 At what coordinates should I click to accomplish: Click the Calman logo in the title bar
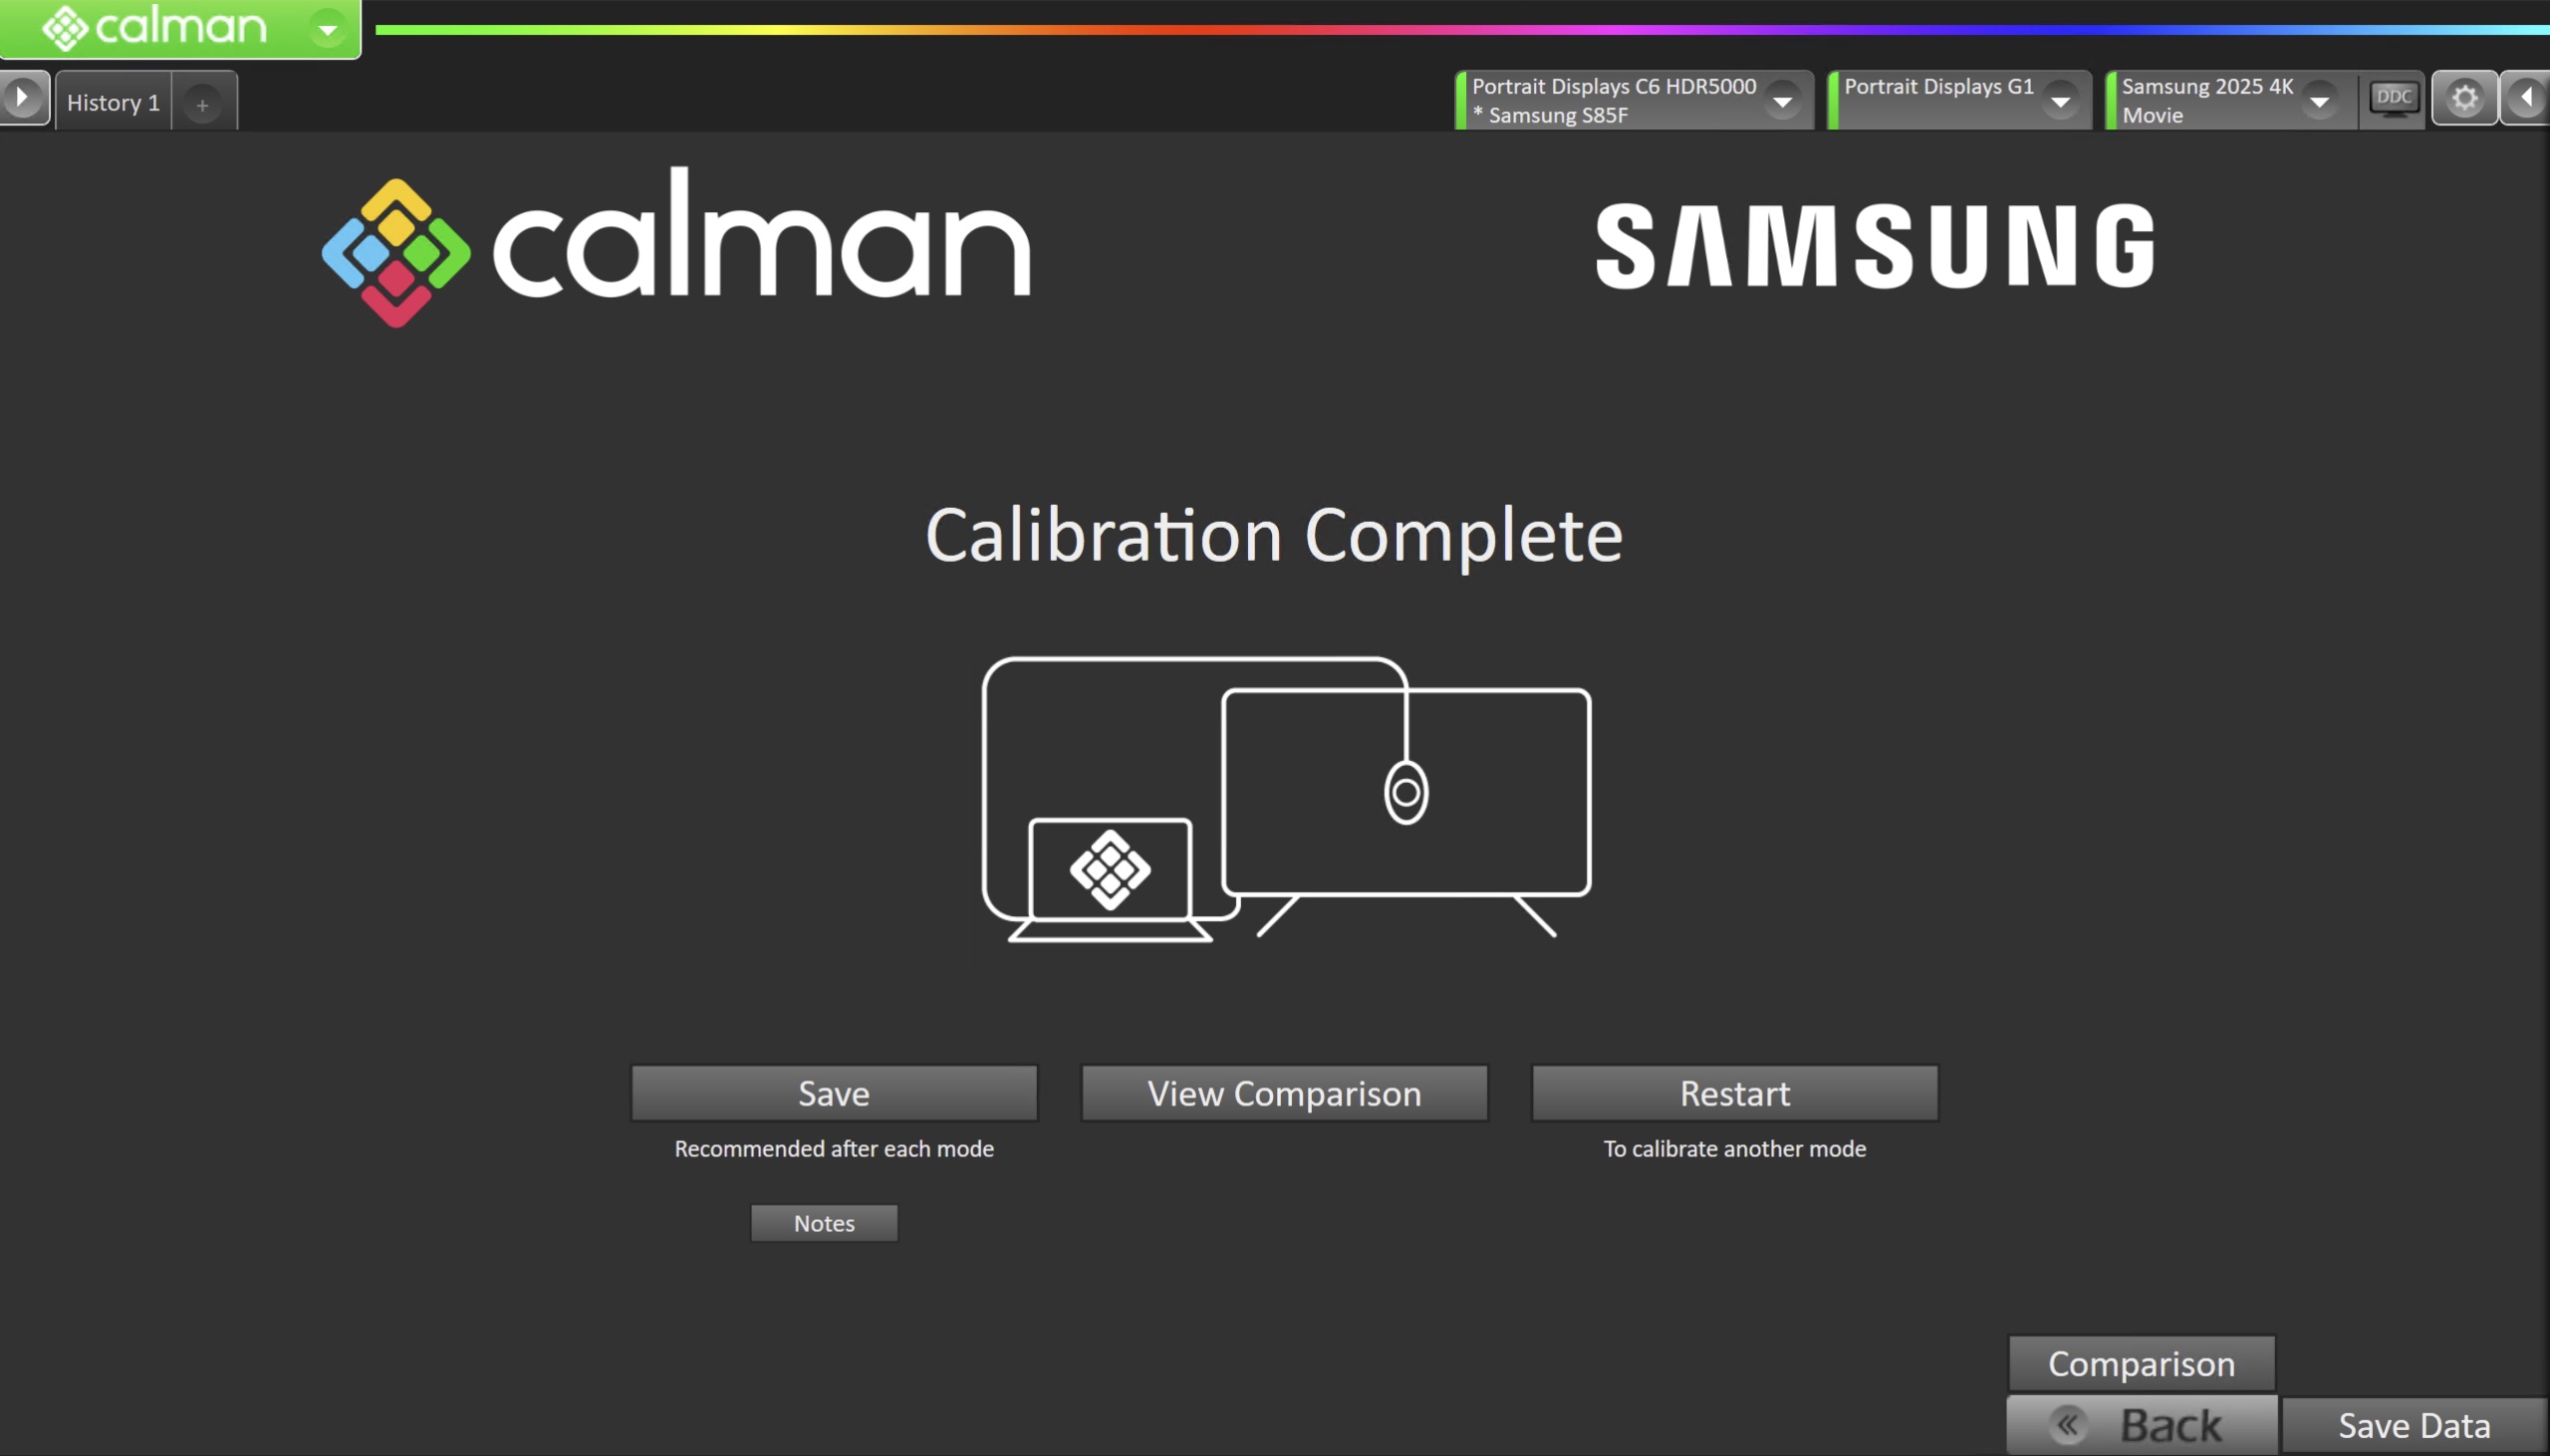click(155, 27)
